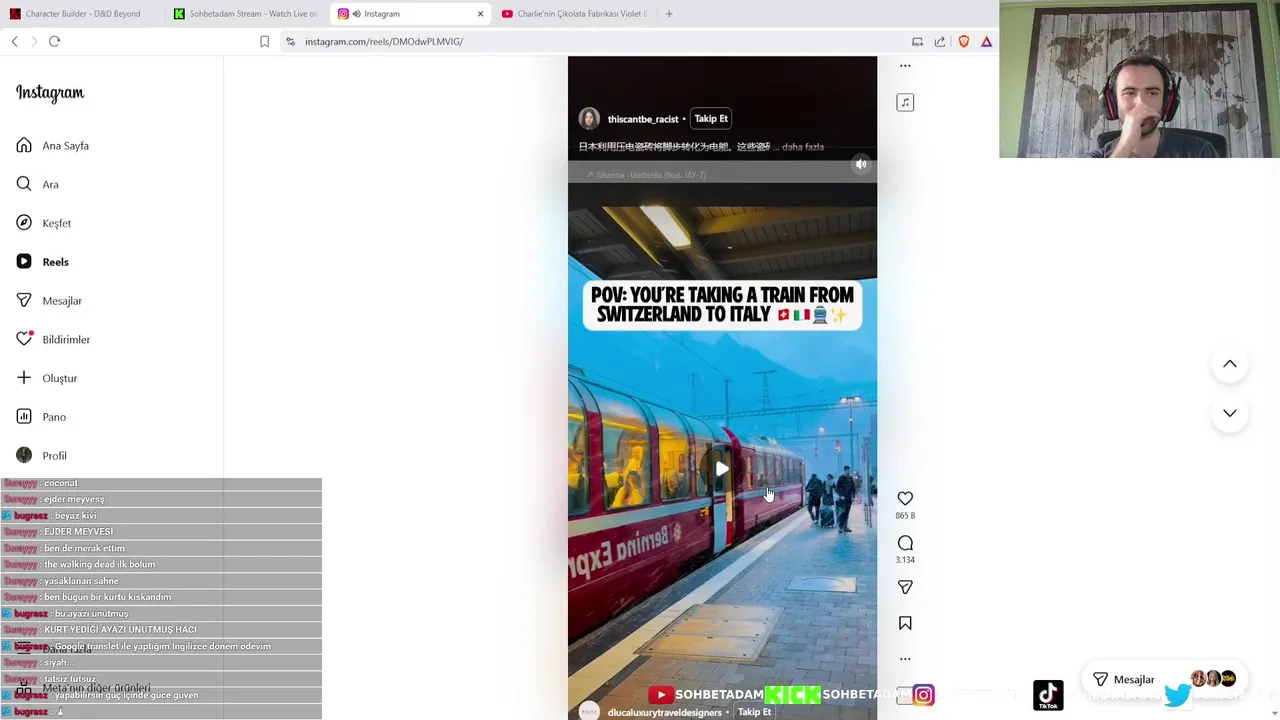Reload the page with refresh icon
Screen dimensions: 1280x720
(x=54, y=41)
